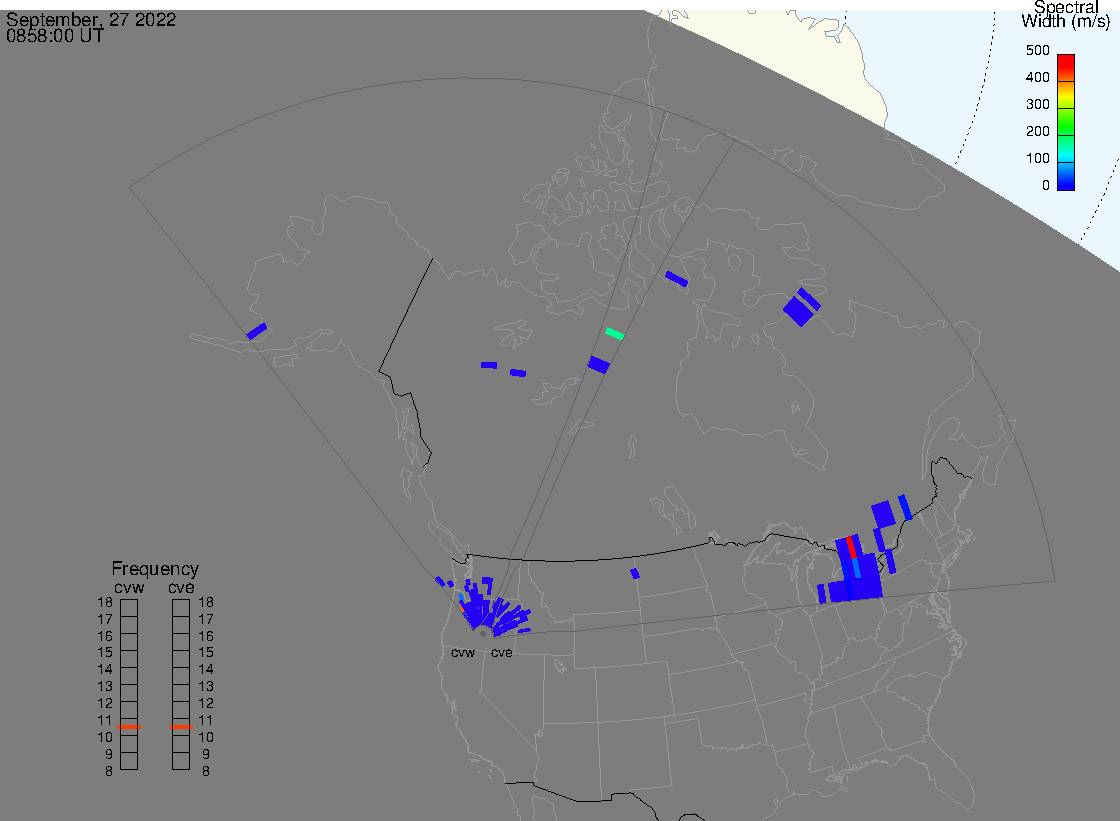Click the '500' value on color scale

click(x=1037, y=51)
